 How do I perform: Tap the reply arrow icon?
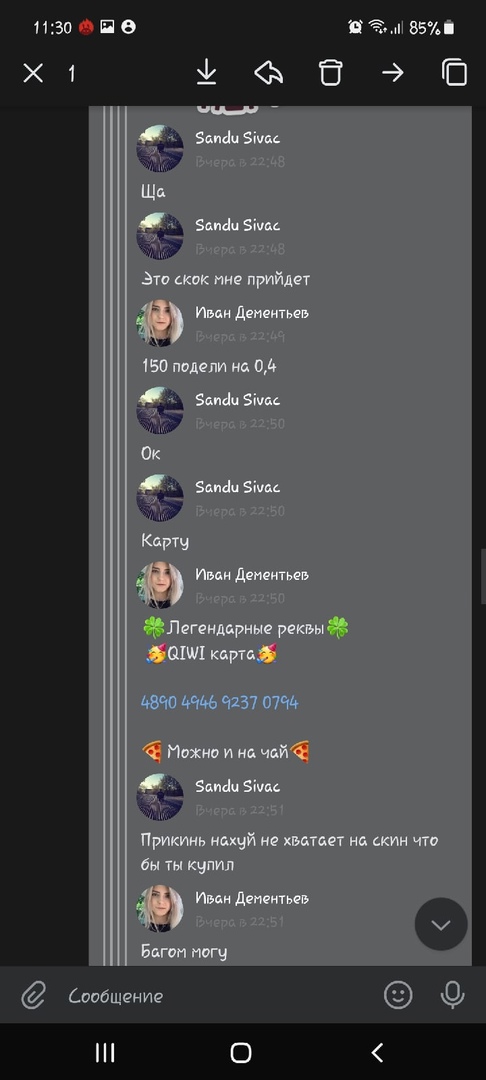tap(268, 72)
